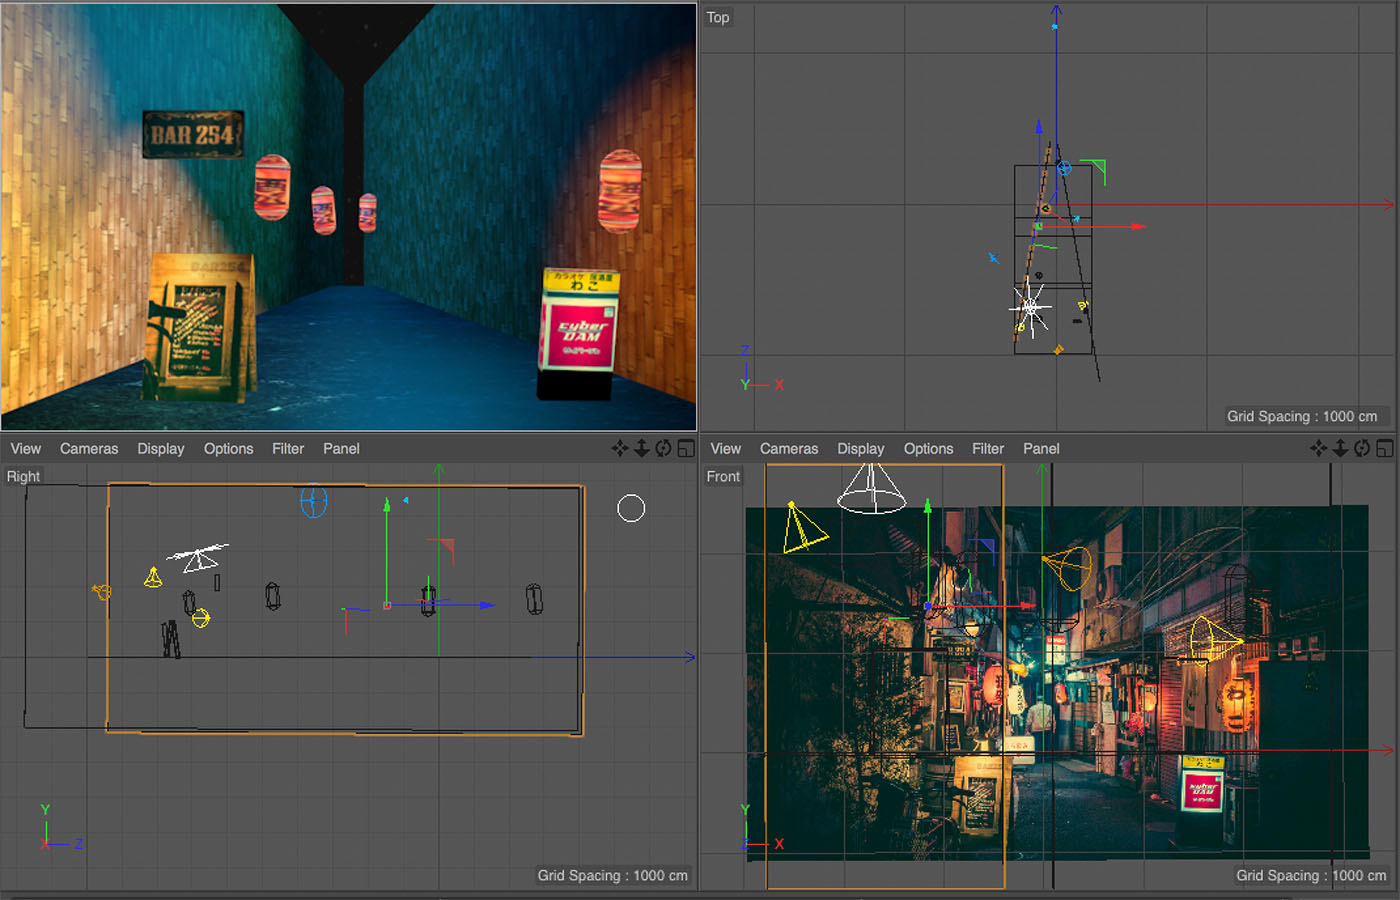The image size is (1400, 900).
Task: Click the rotate view icon in Front viewport
Action: coord(1362,449)
